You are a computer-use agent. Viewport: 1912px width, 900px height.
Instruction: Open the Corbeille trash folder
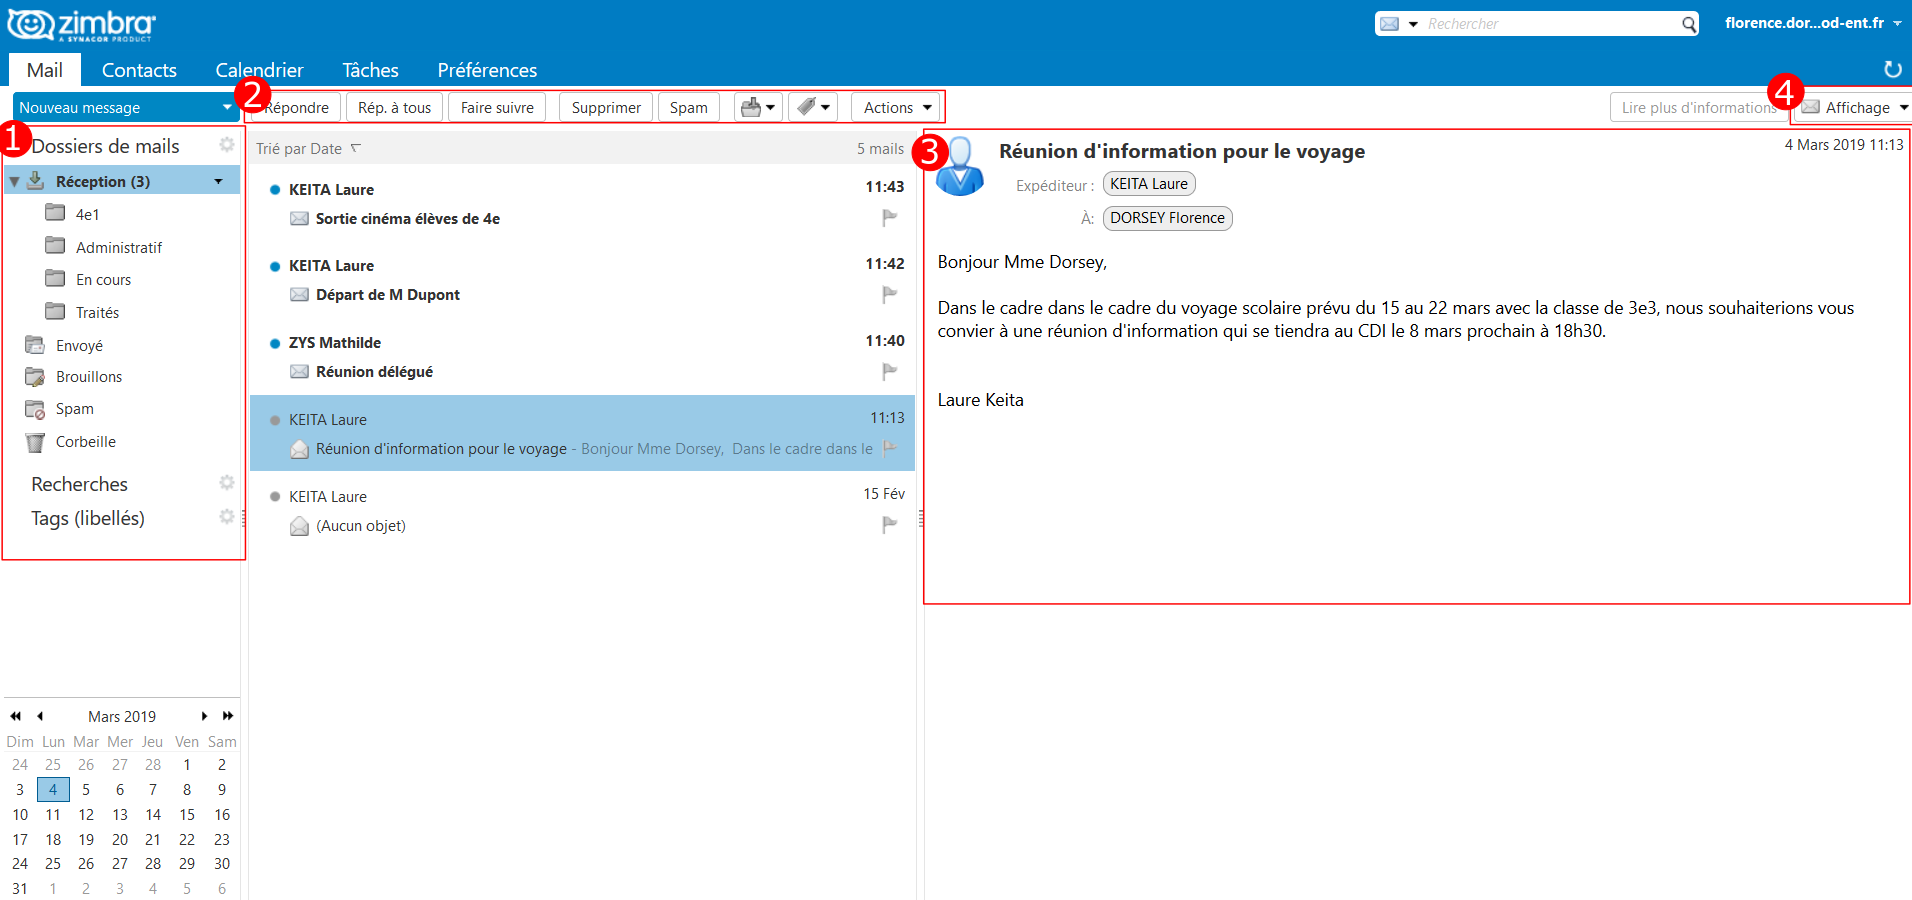tap(85, 442)
